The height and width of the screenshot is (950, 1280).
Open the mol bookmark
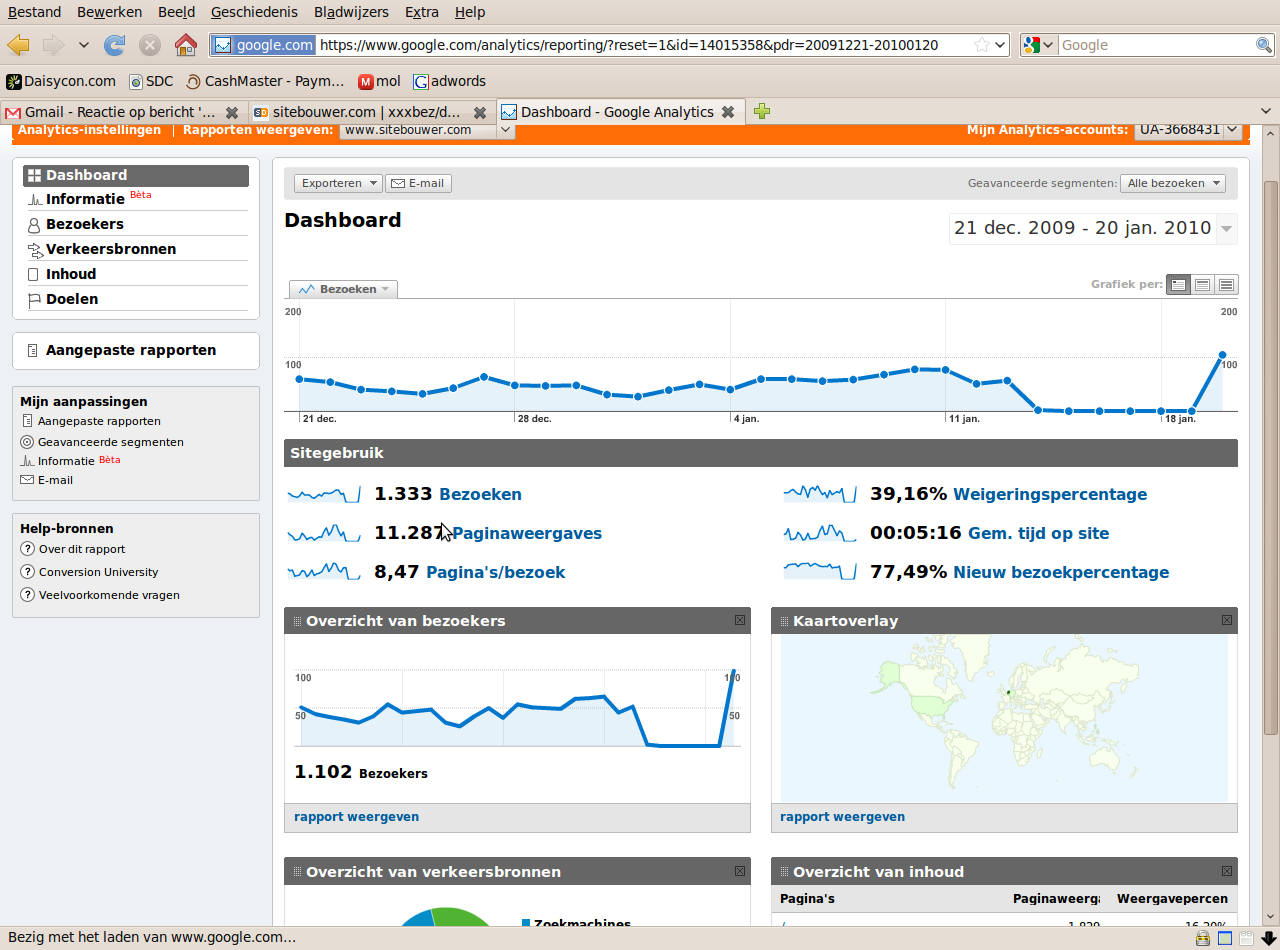coord(380,81)
